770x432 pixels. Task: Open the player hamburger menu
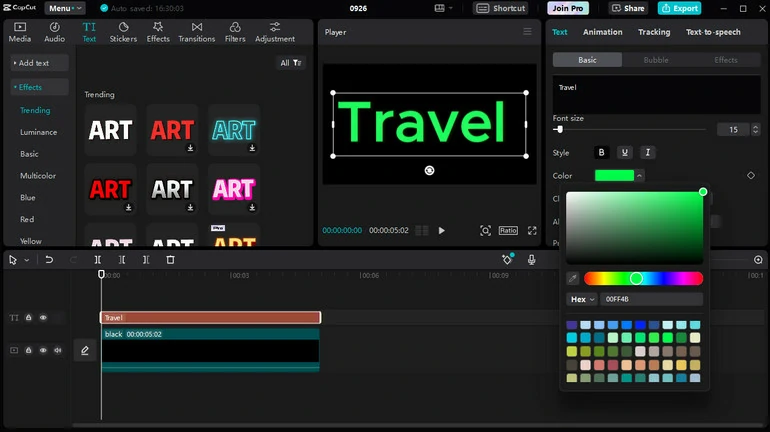(x=527, y=32)
